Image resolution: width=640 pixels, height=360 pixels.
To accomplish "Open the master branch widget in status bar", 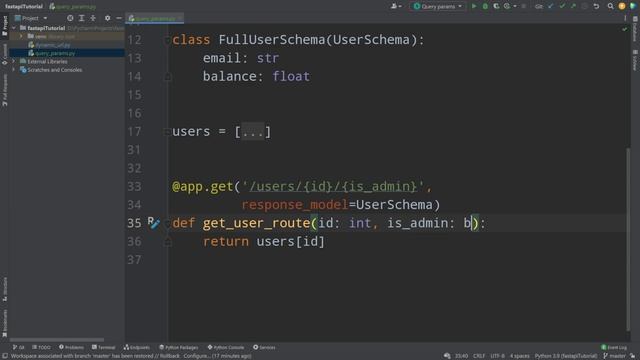I will tap(615, 356).
